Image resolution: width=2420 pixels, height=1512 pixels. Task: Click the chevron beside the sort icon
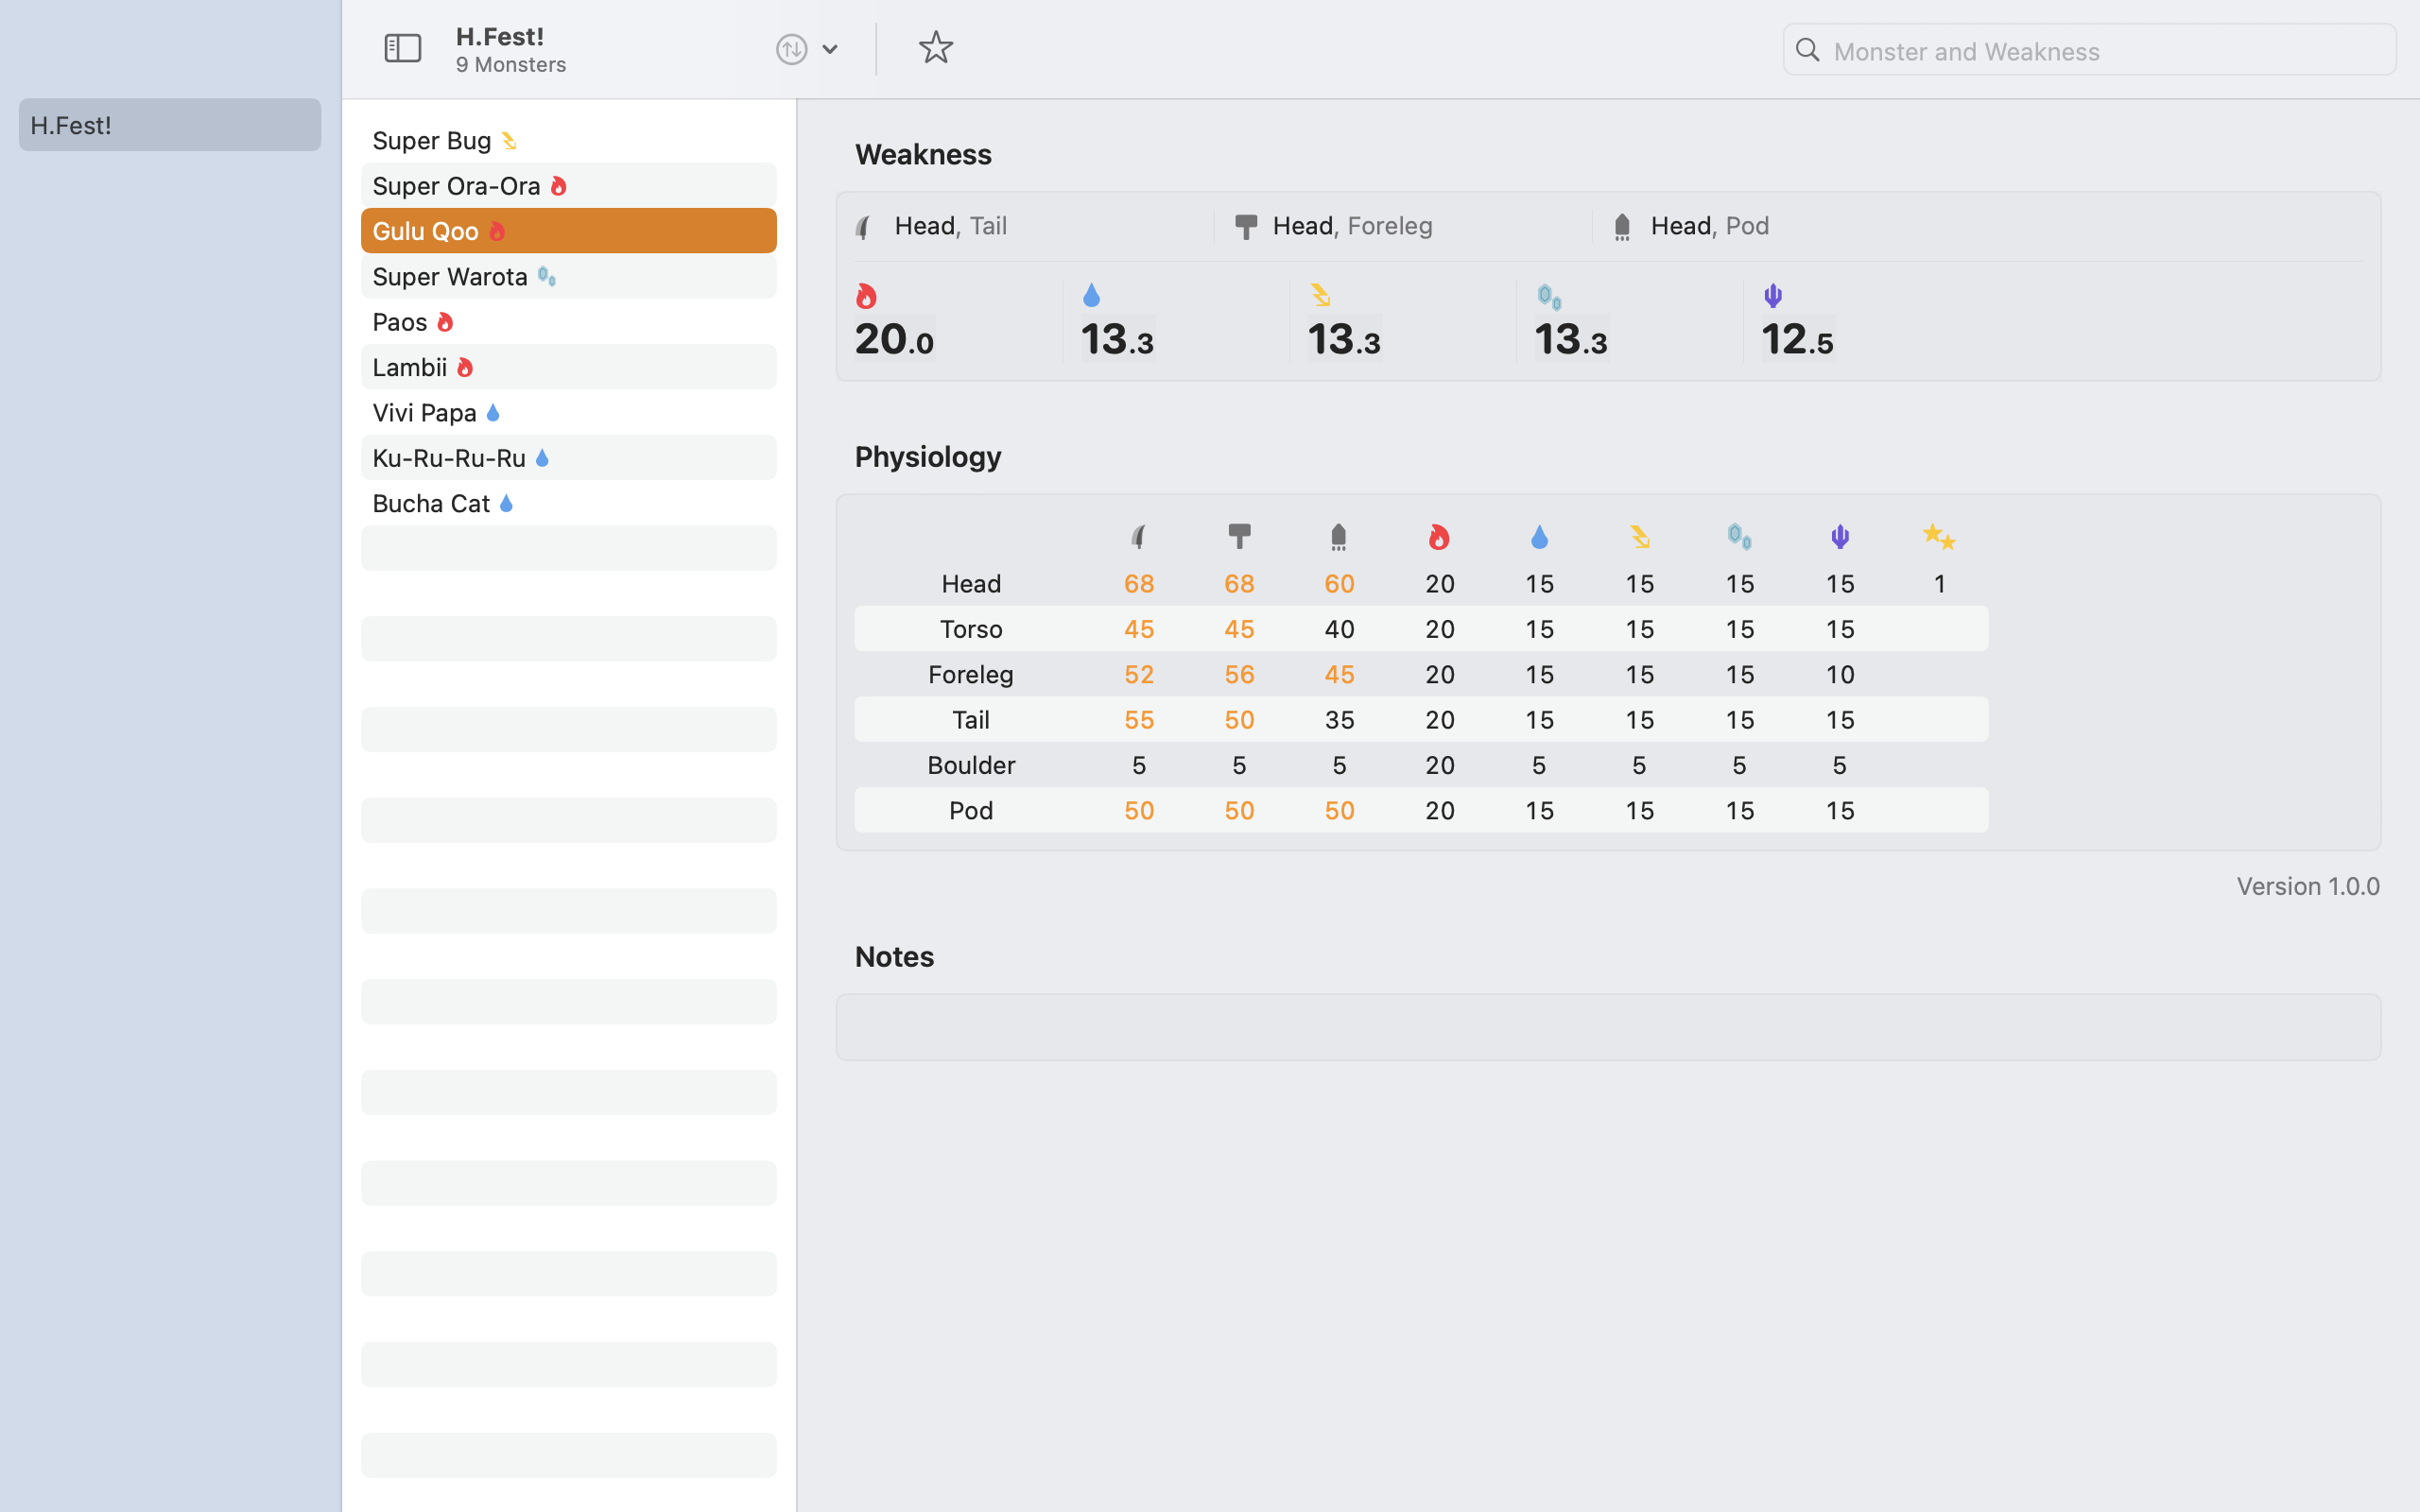pos(829,49)
